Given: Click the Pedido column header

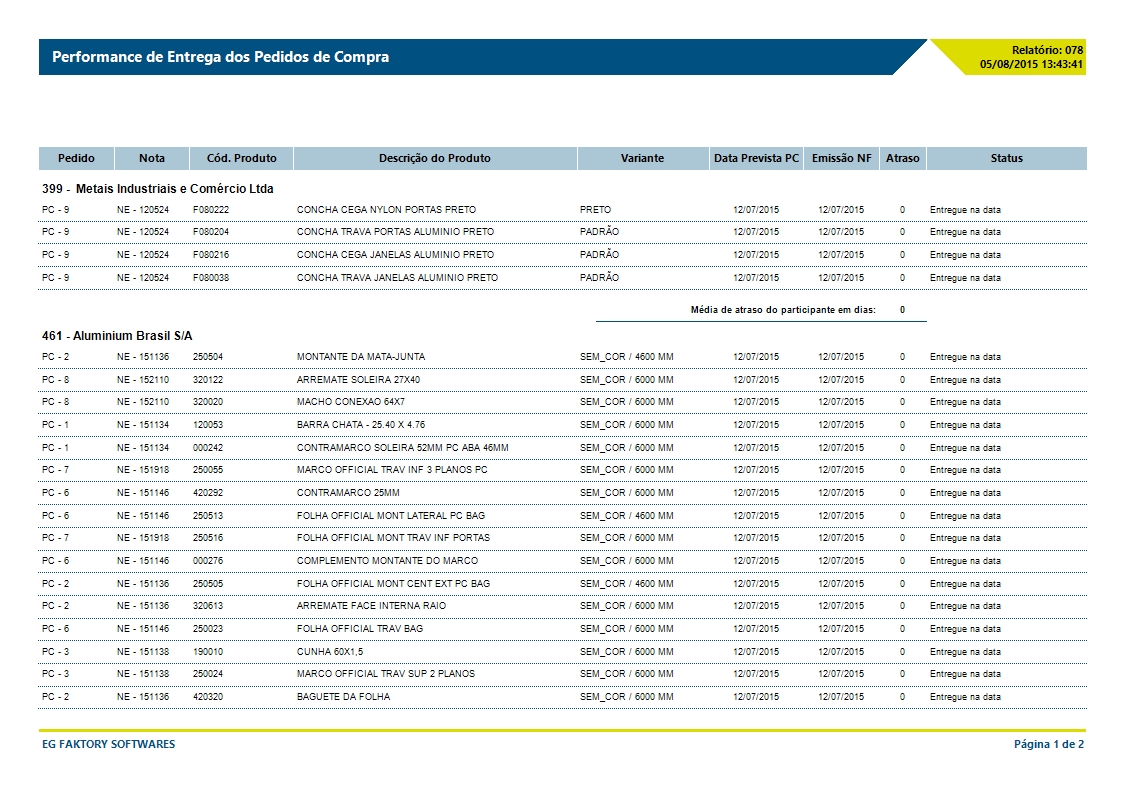Looking at the screenshot, I should coord(76,158).
